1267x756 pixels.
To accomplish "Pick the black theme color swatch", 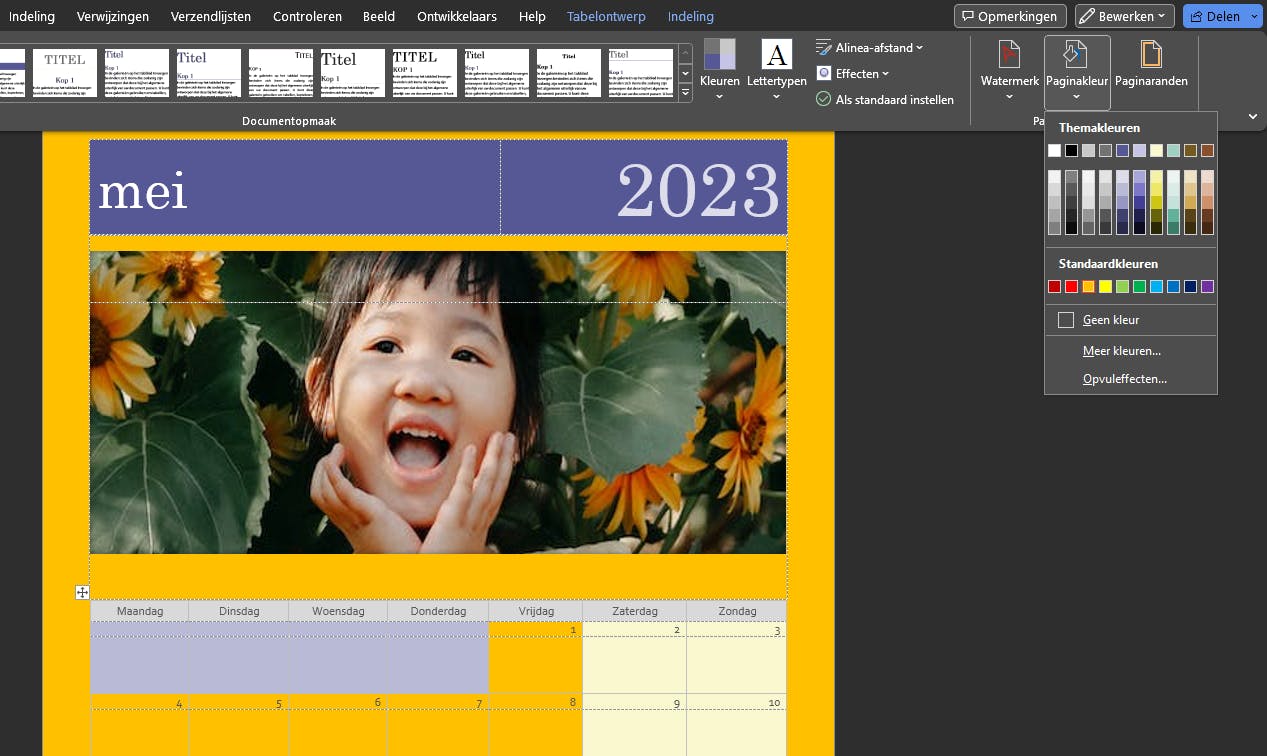I will click(x=1071, y=151).
